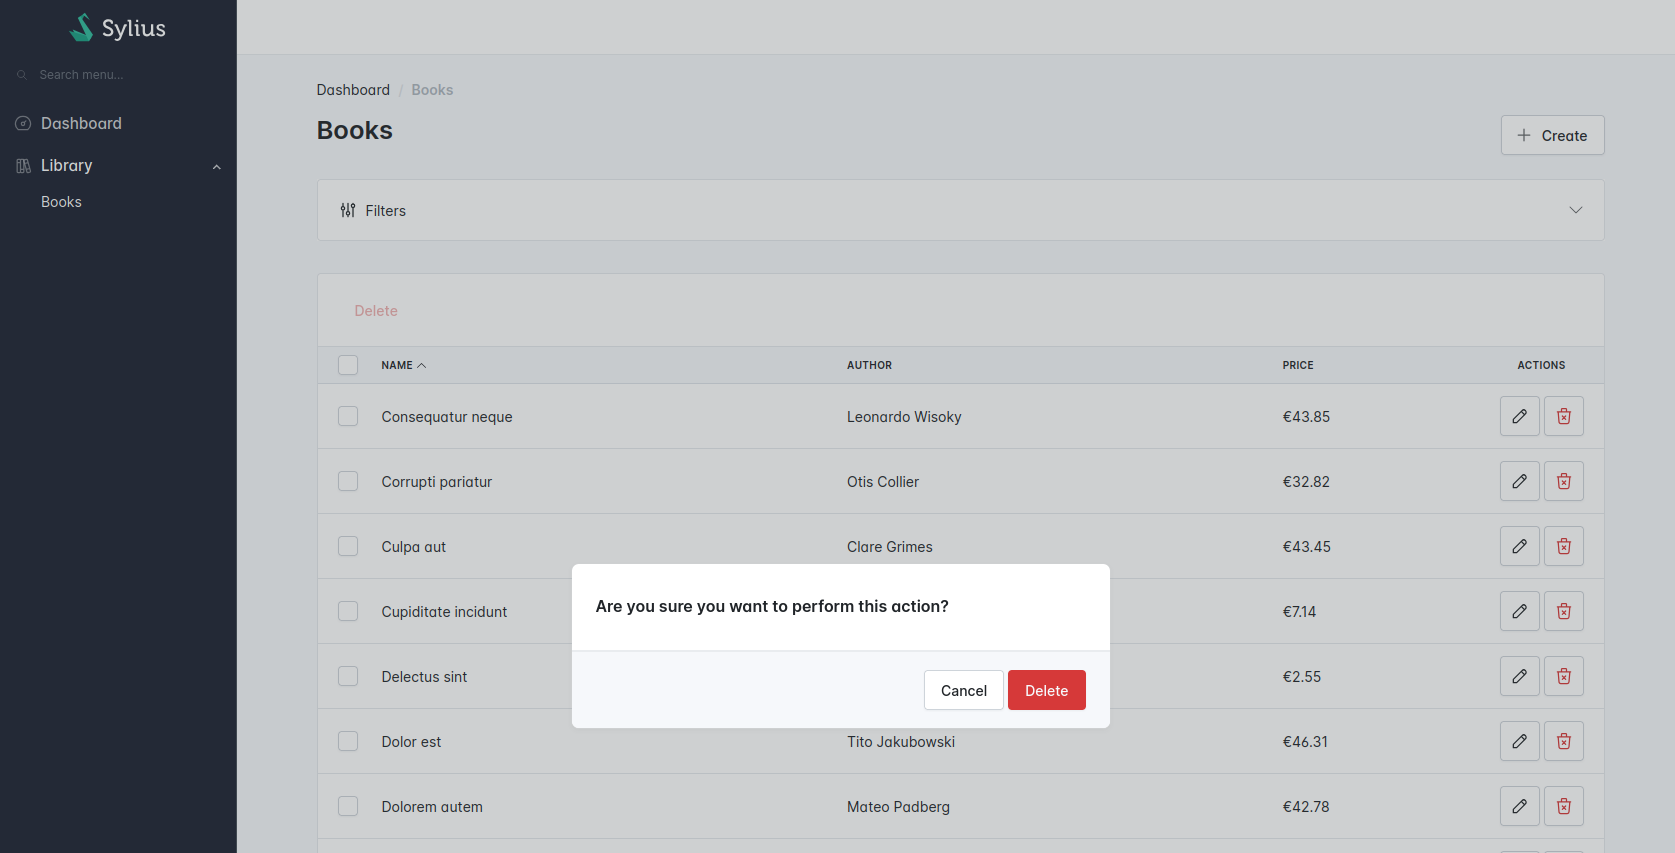The height and width of the screenshot is (853, 1675).
Task: Edit the Dolorem autem book
Action: pyautogui.click(x=1519, y=806)
